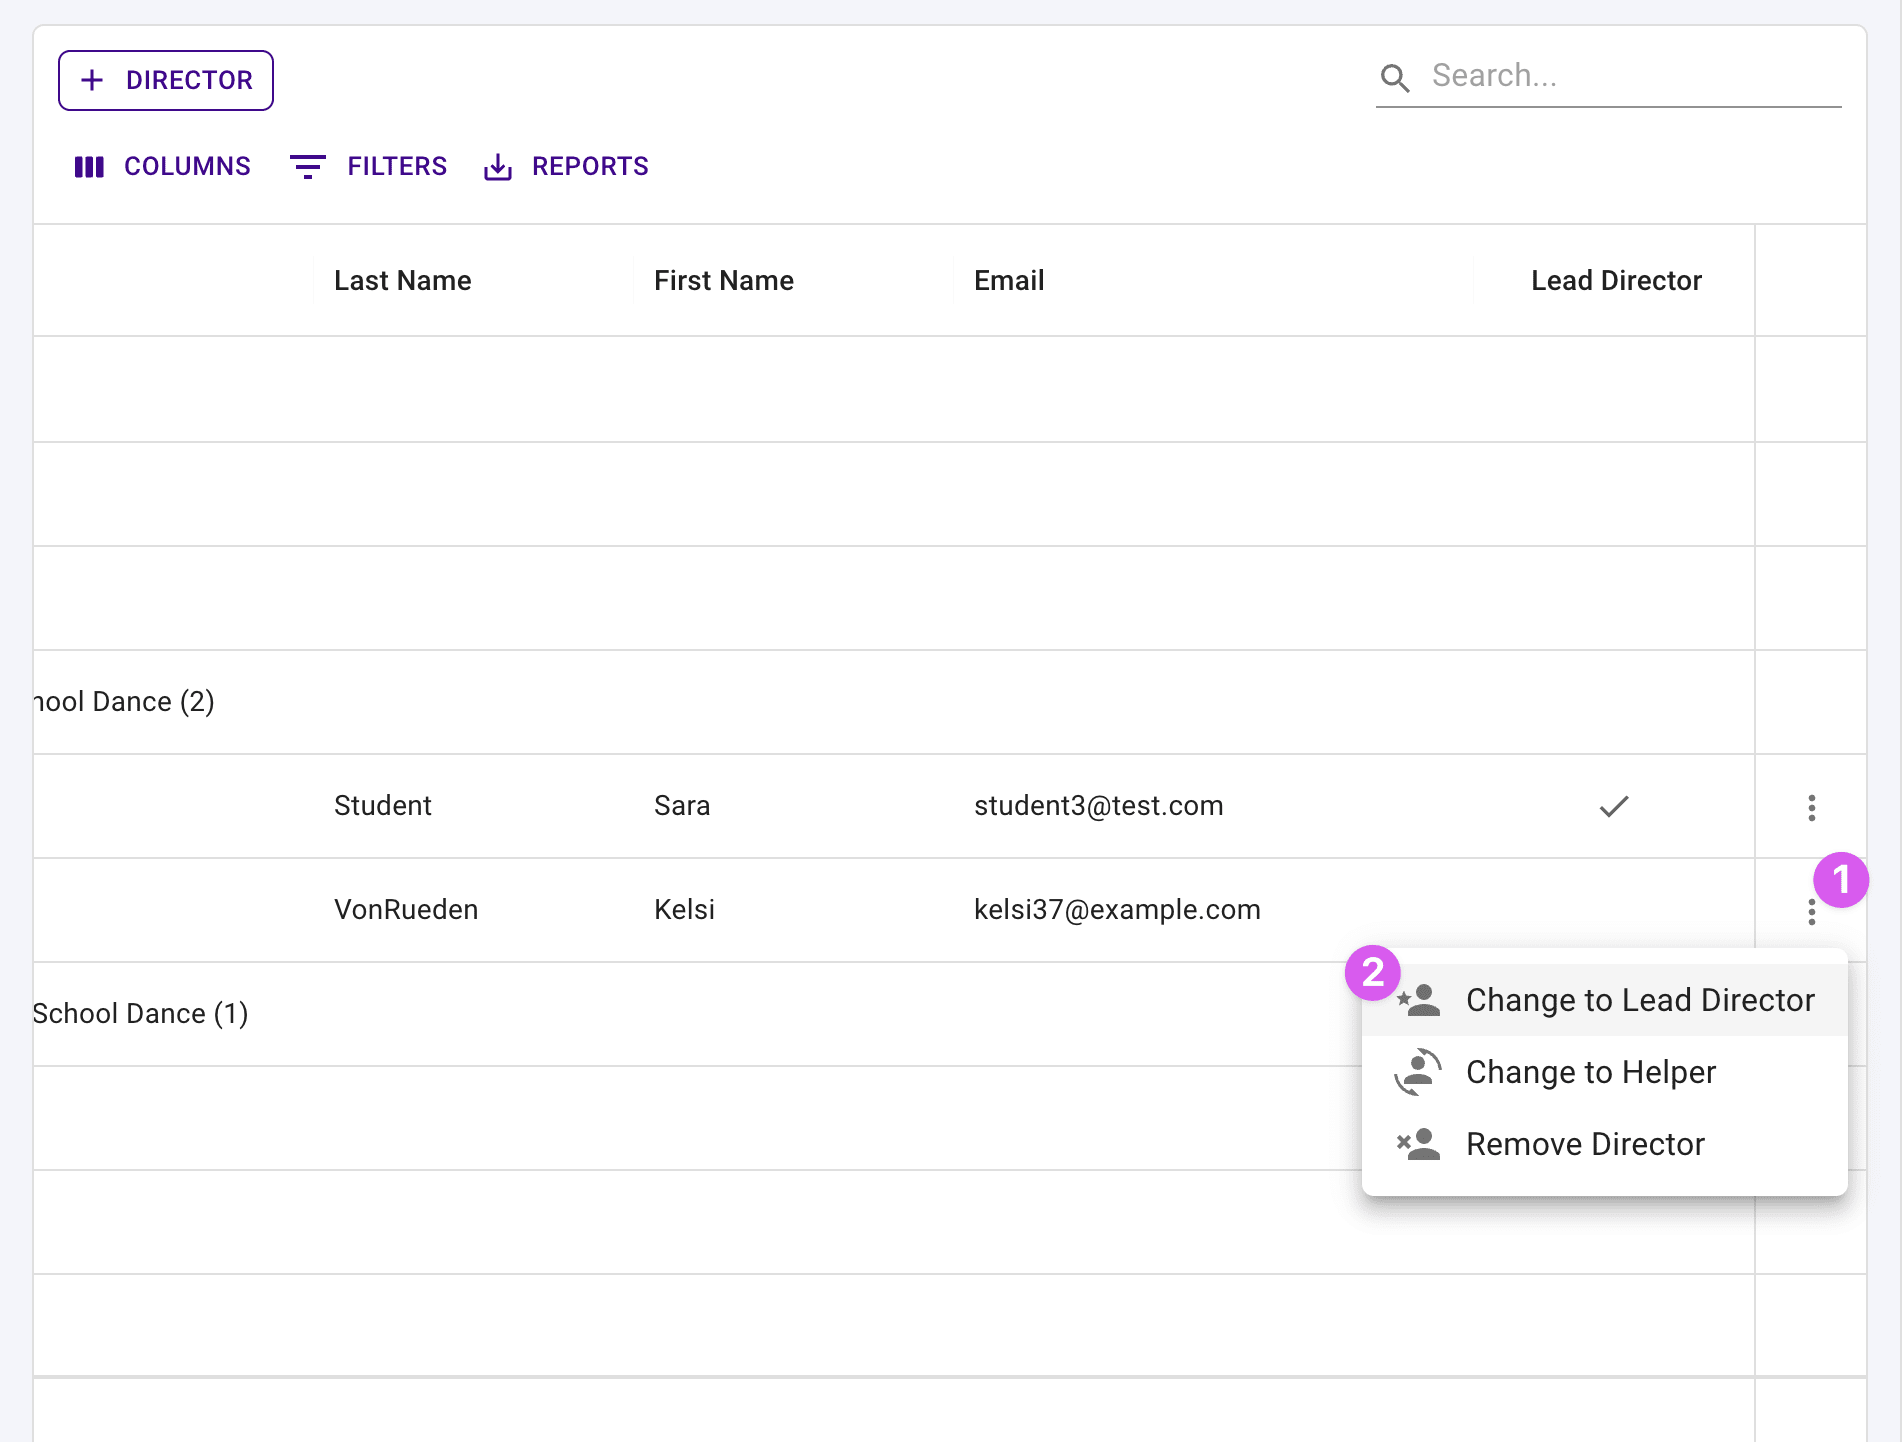Click the lead director checkmark for Sara

1614,806
